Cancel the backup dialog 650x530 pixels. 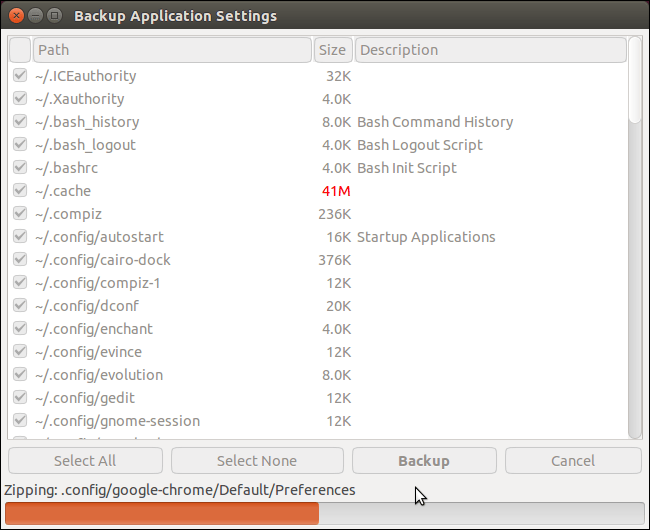coord(573,461)
